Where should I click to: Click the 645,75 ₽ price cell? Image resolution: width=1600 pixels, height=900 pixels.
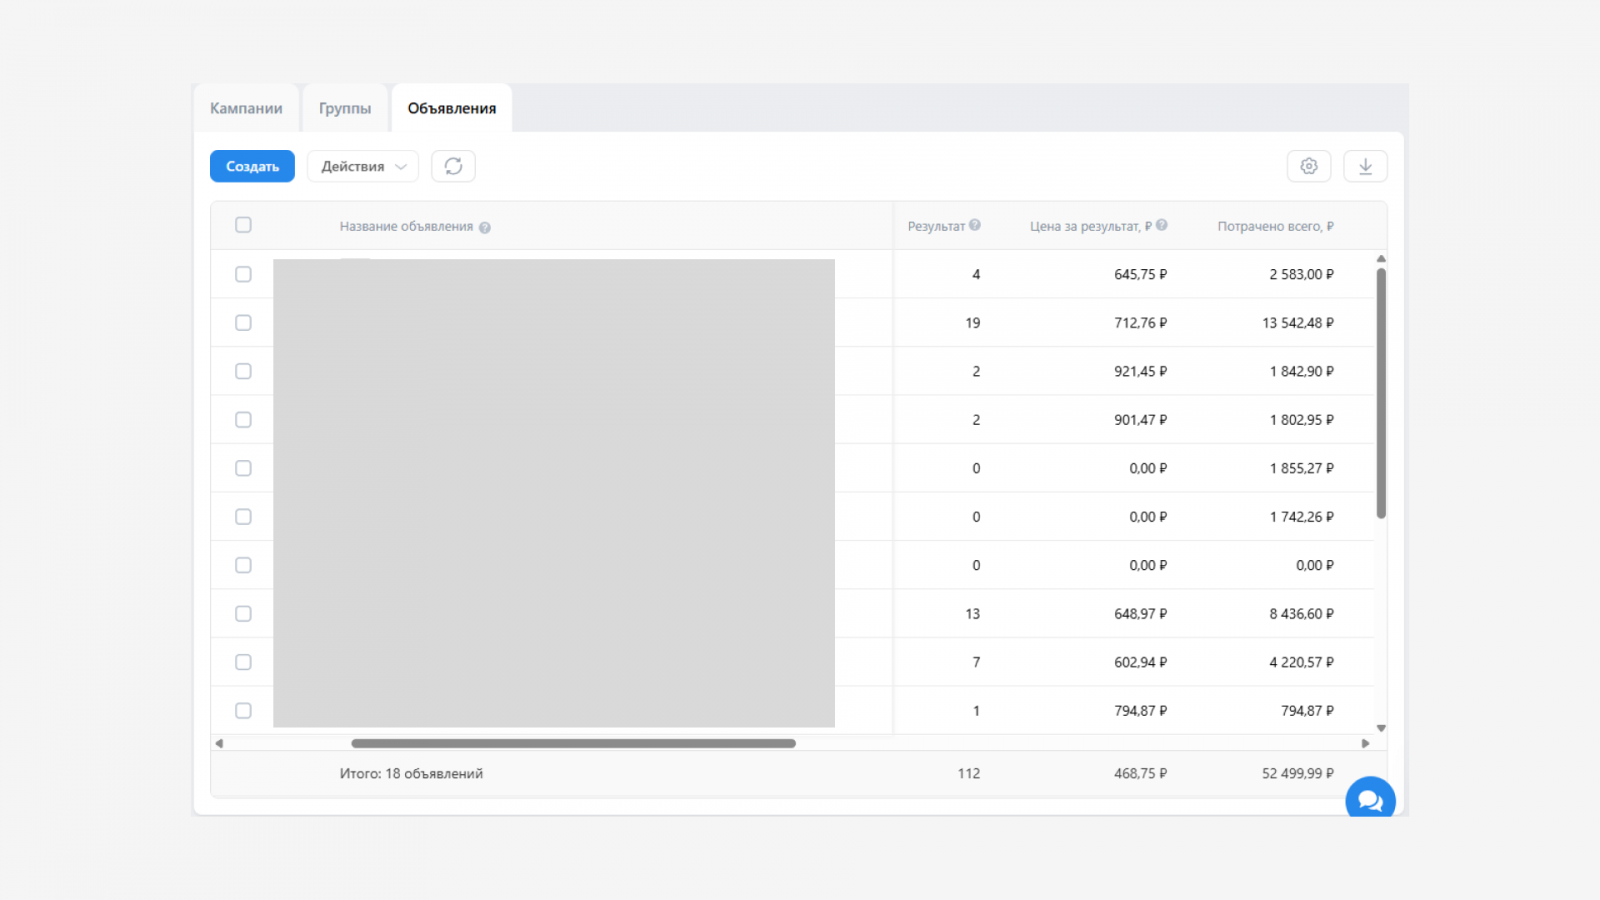pos(1140,274)
